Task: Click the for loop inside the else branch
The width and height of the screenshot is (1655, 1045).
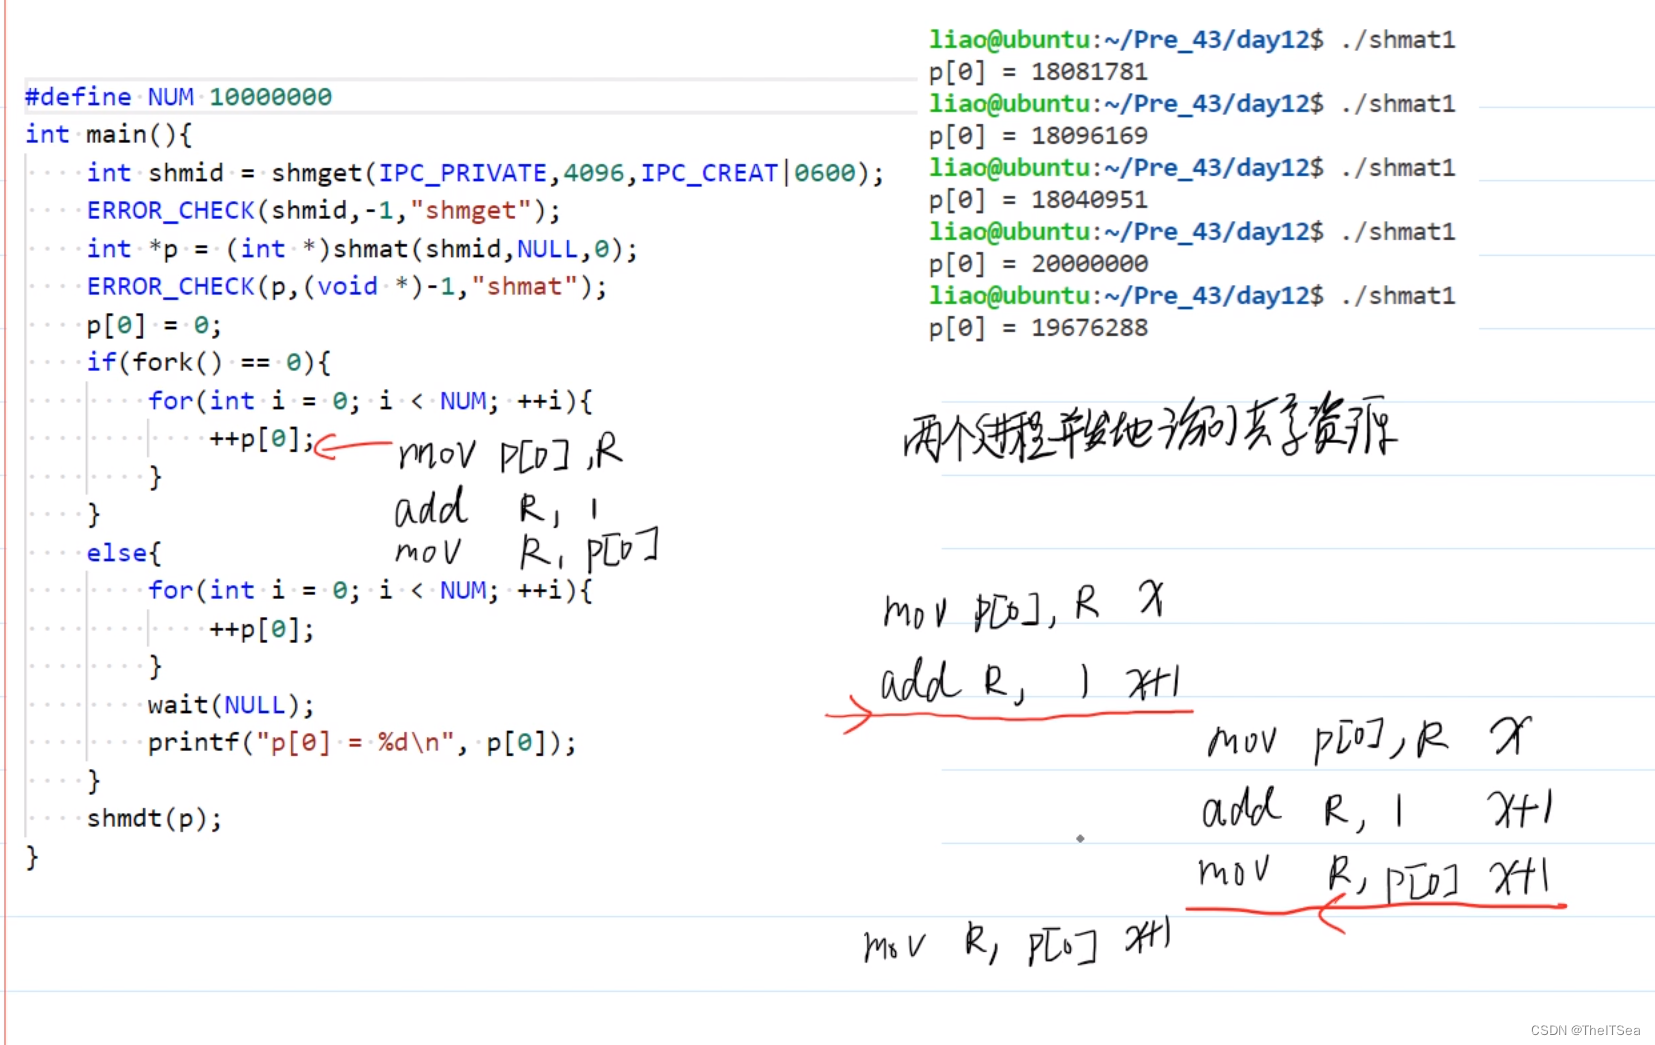Action: pyautogui.click(x=370, y=590)
